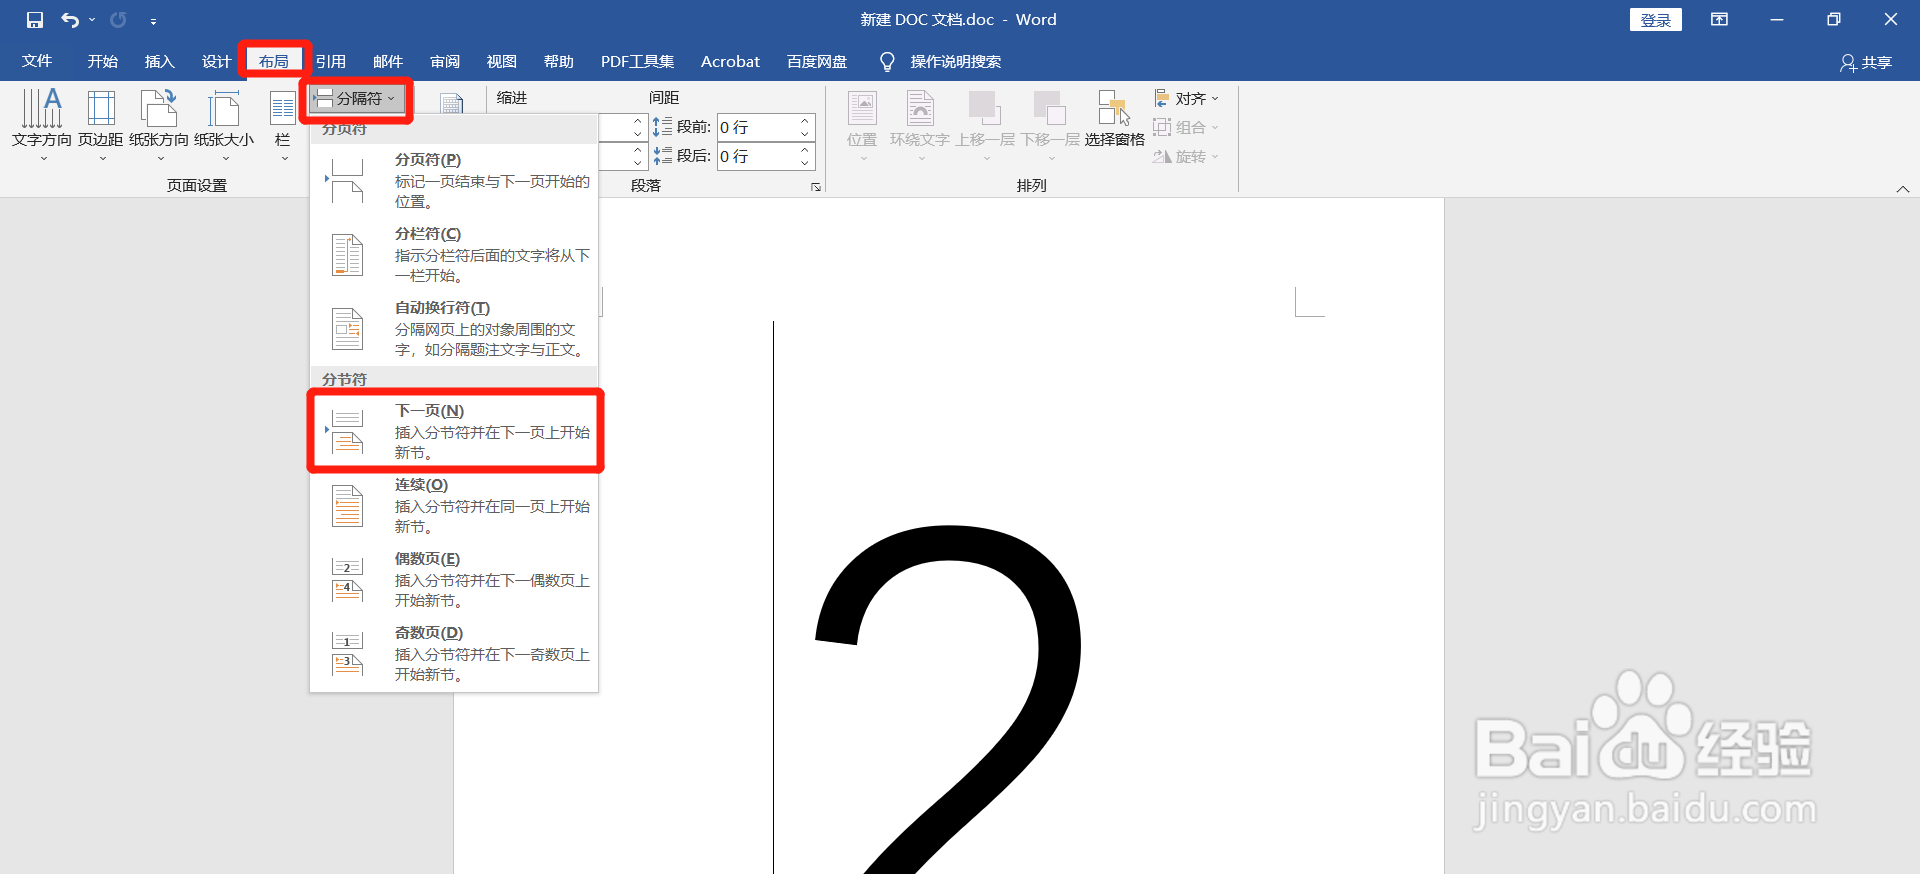
Task: Choose 奇数页(D) section break
Action: coord(455,653)
